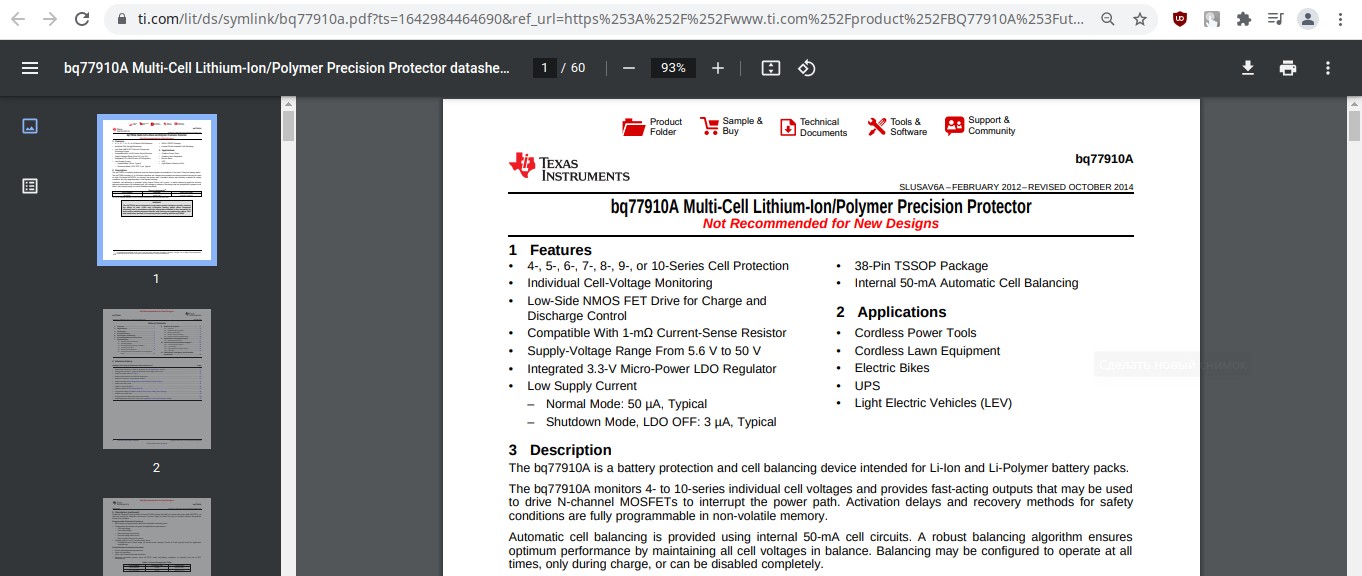This screenshot has width=1362, height=576.
Task: Show page thumbnails view in sidebar
Action: pos(30,126)
